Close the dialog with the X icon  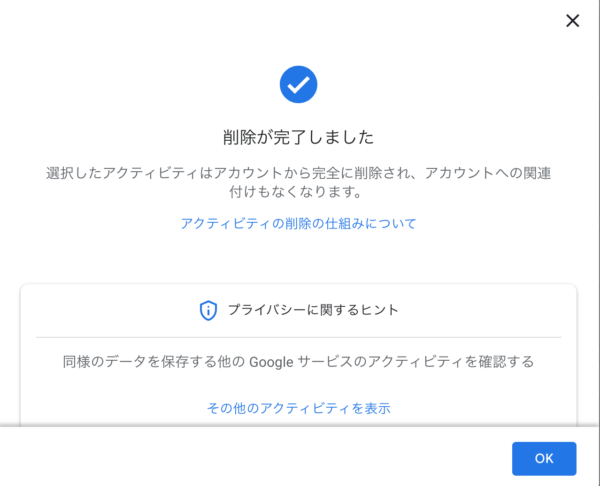572,21
